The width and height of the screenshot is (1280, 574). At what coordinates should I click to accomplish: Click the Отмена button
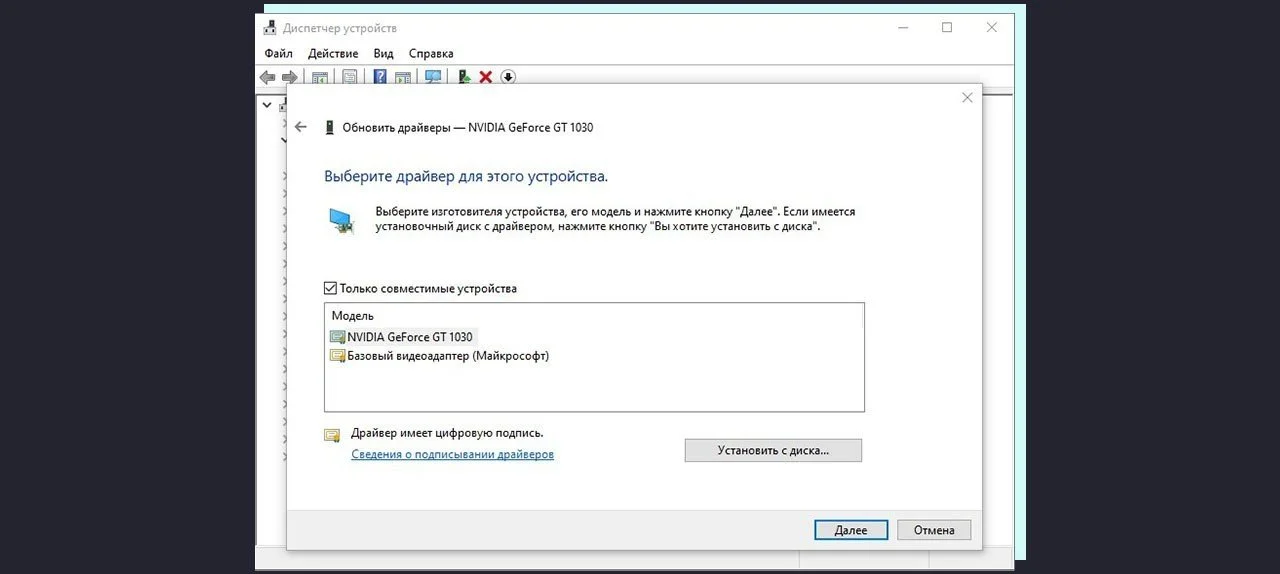(x=934, y=530)
